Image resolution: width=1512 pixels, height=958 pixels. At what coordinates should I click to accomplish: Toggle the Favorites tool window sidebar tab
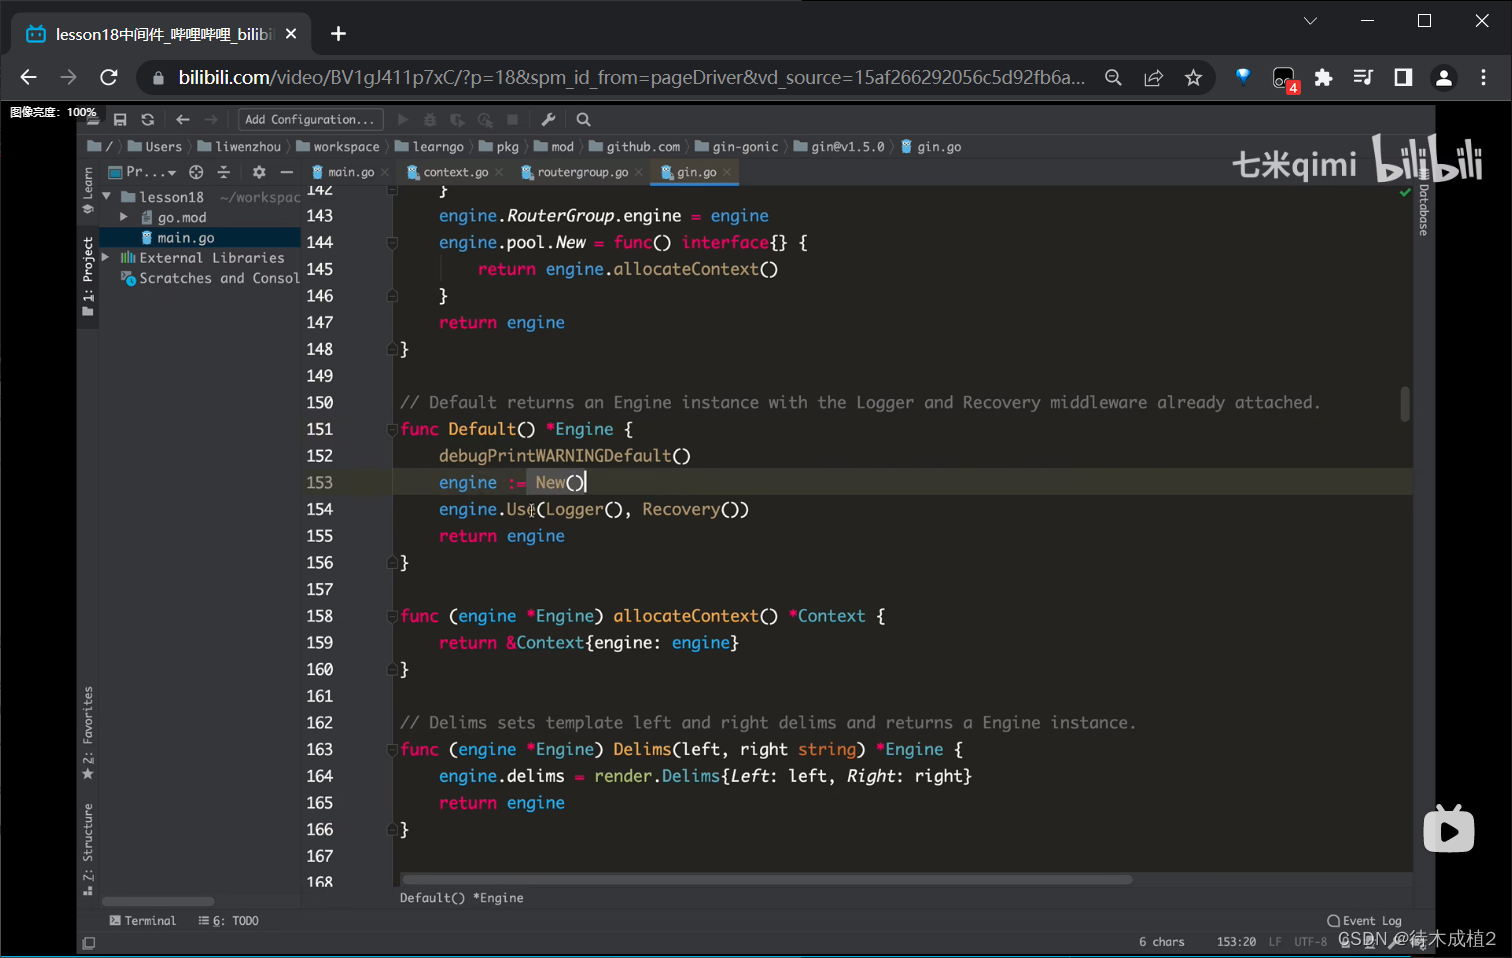(x=88, y=732)
